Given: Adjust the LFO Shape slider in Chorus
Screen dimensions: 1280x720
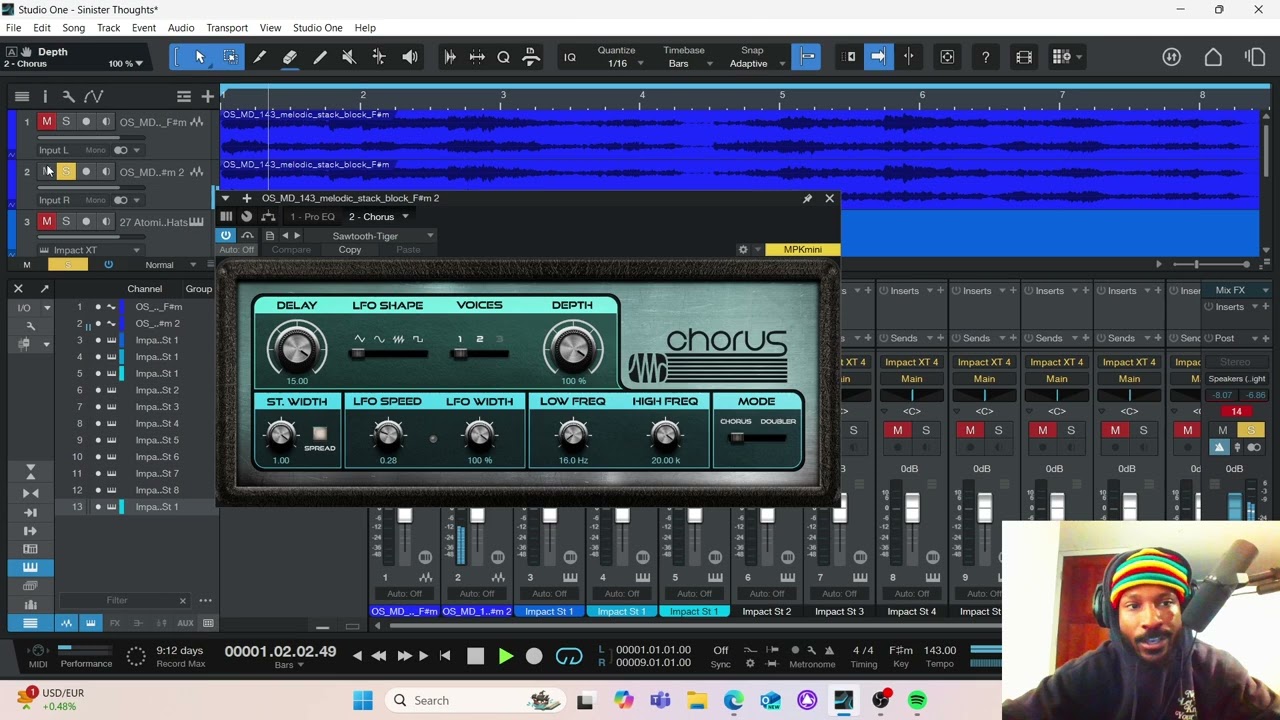Looking at the screenshot, I should click(x=388, y=354).
